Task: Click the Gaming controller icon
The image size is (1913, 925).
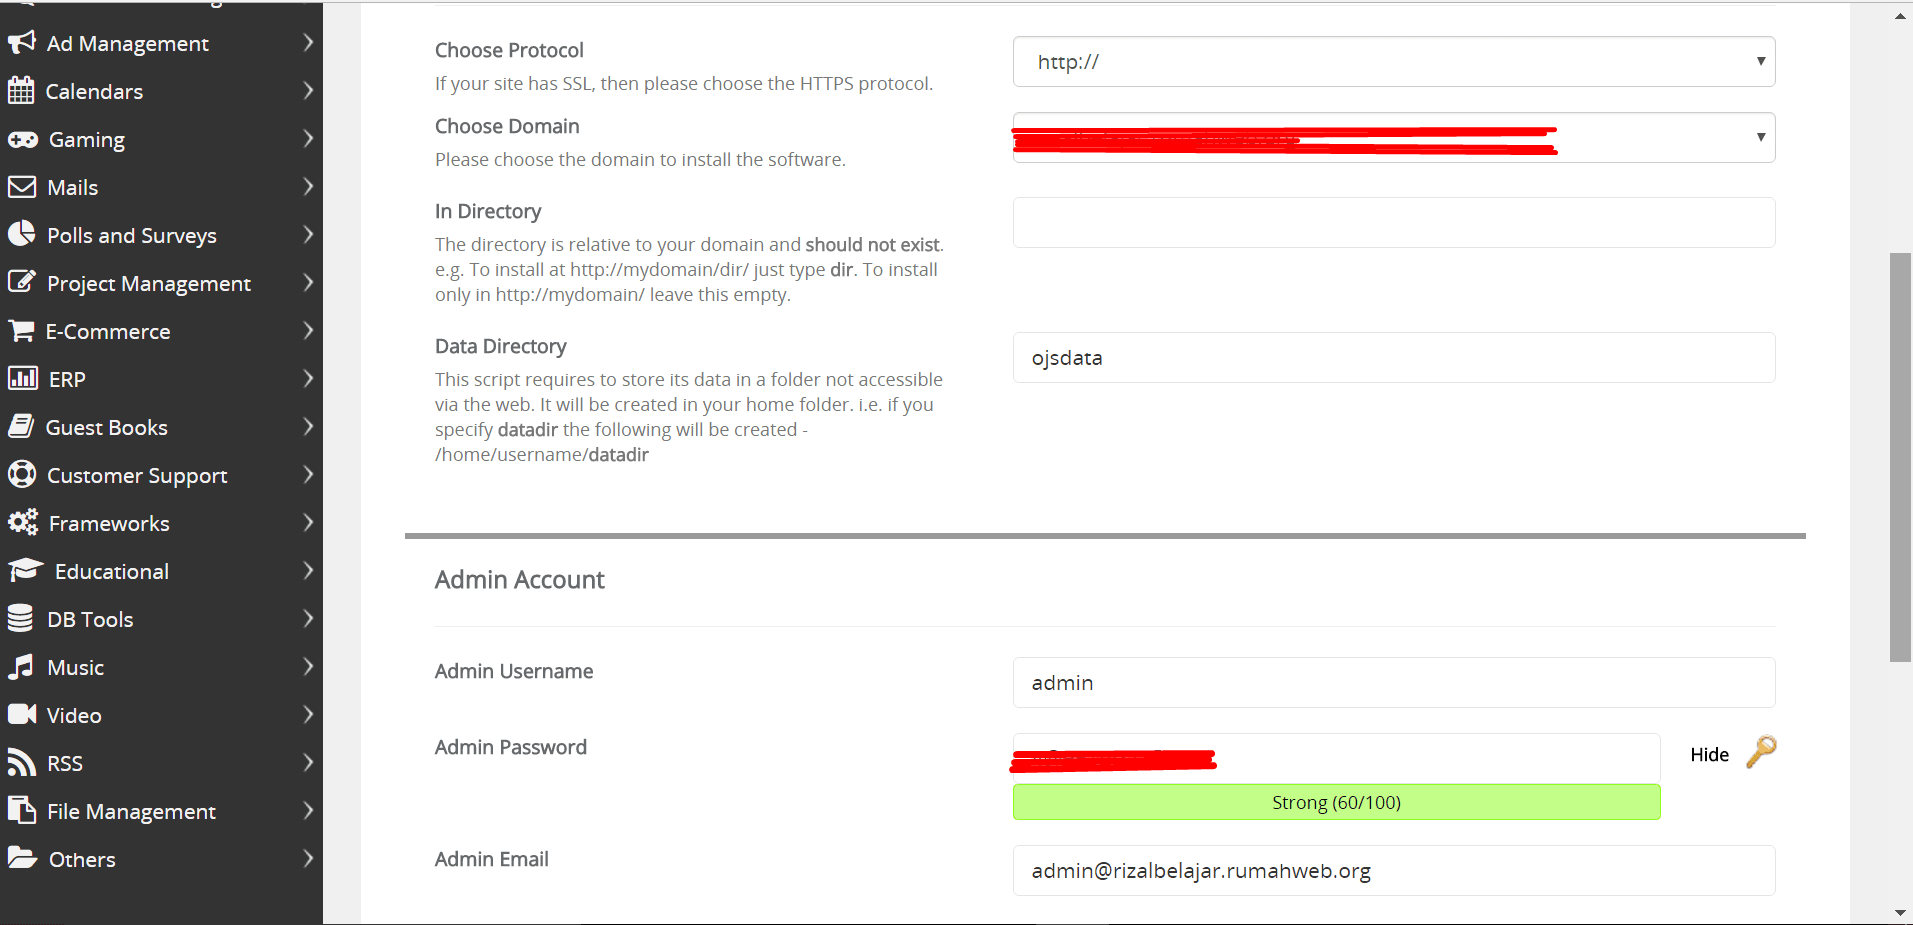Action: [x=22, y=139]
